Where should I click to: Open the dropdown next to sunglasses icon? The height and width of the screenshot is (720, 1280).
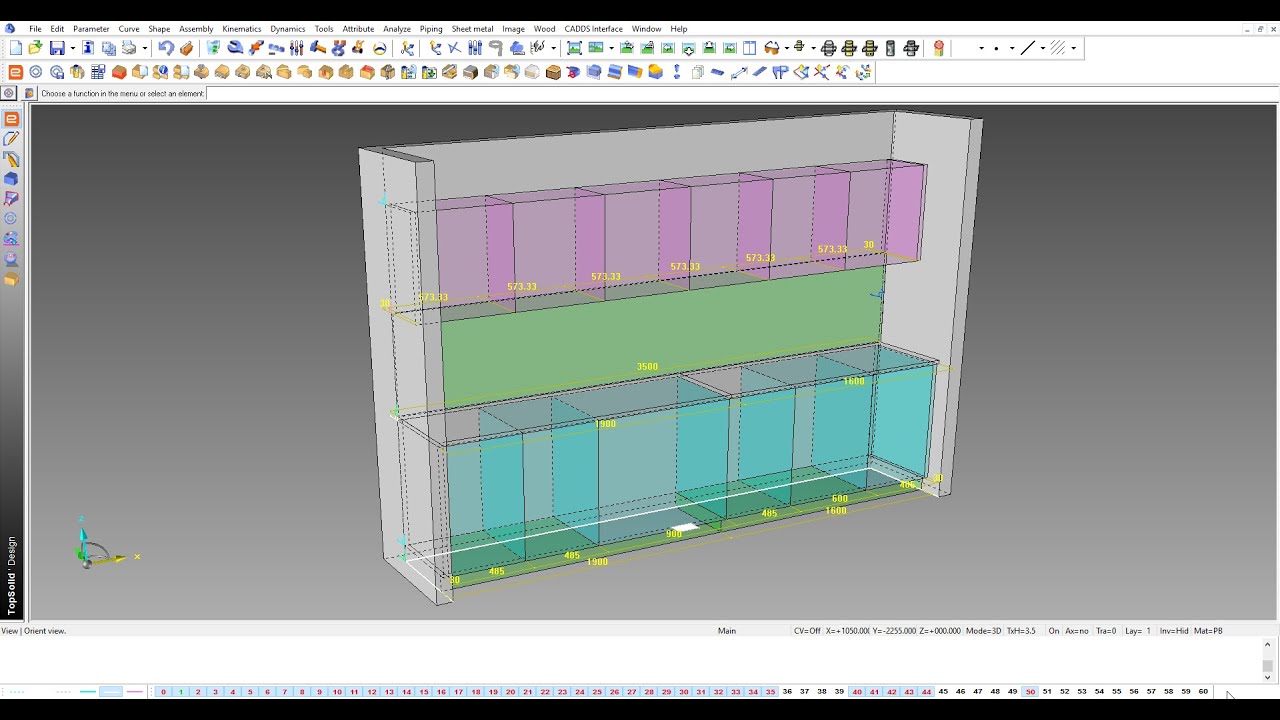click(787, 47)
